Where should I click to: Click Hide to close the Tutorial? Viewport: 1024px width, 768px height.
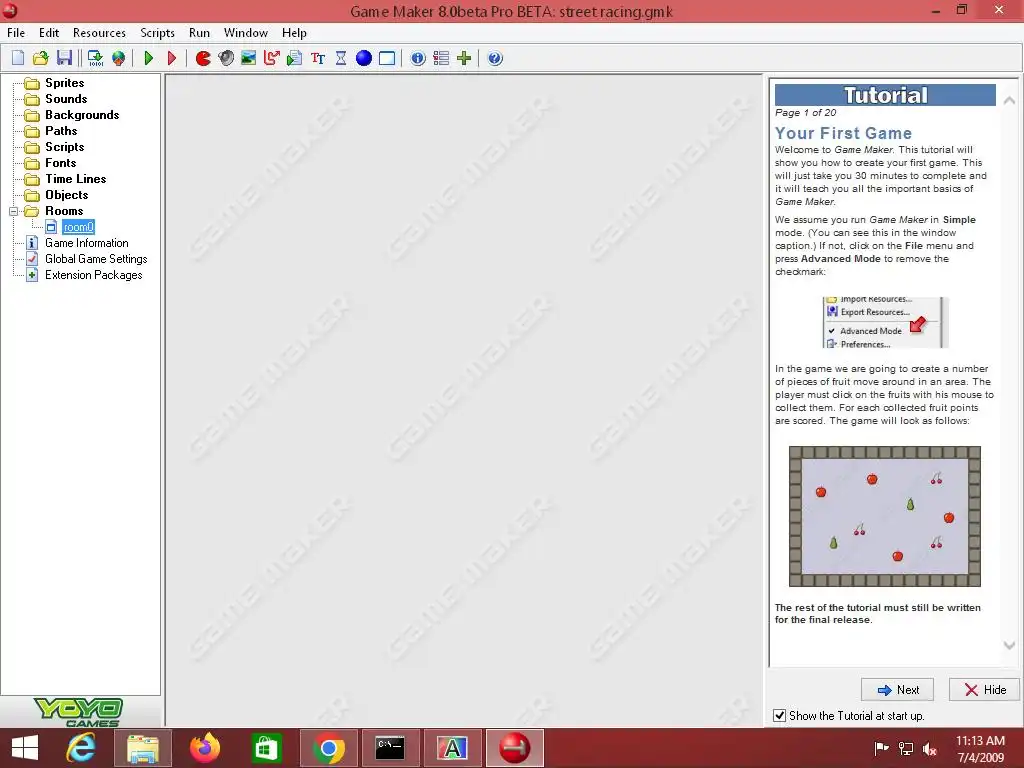click(984, 690)
